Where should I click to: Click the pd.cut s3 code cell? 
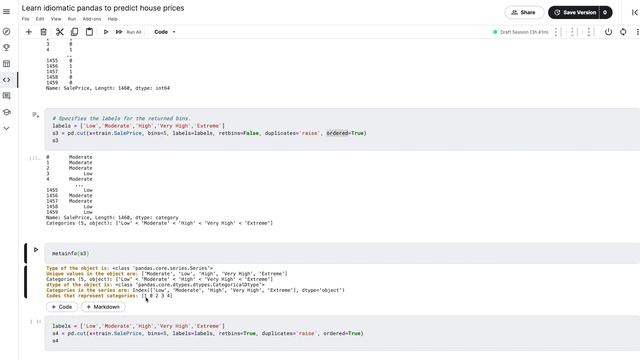[x=342, y=129]
